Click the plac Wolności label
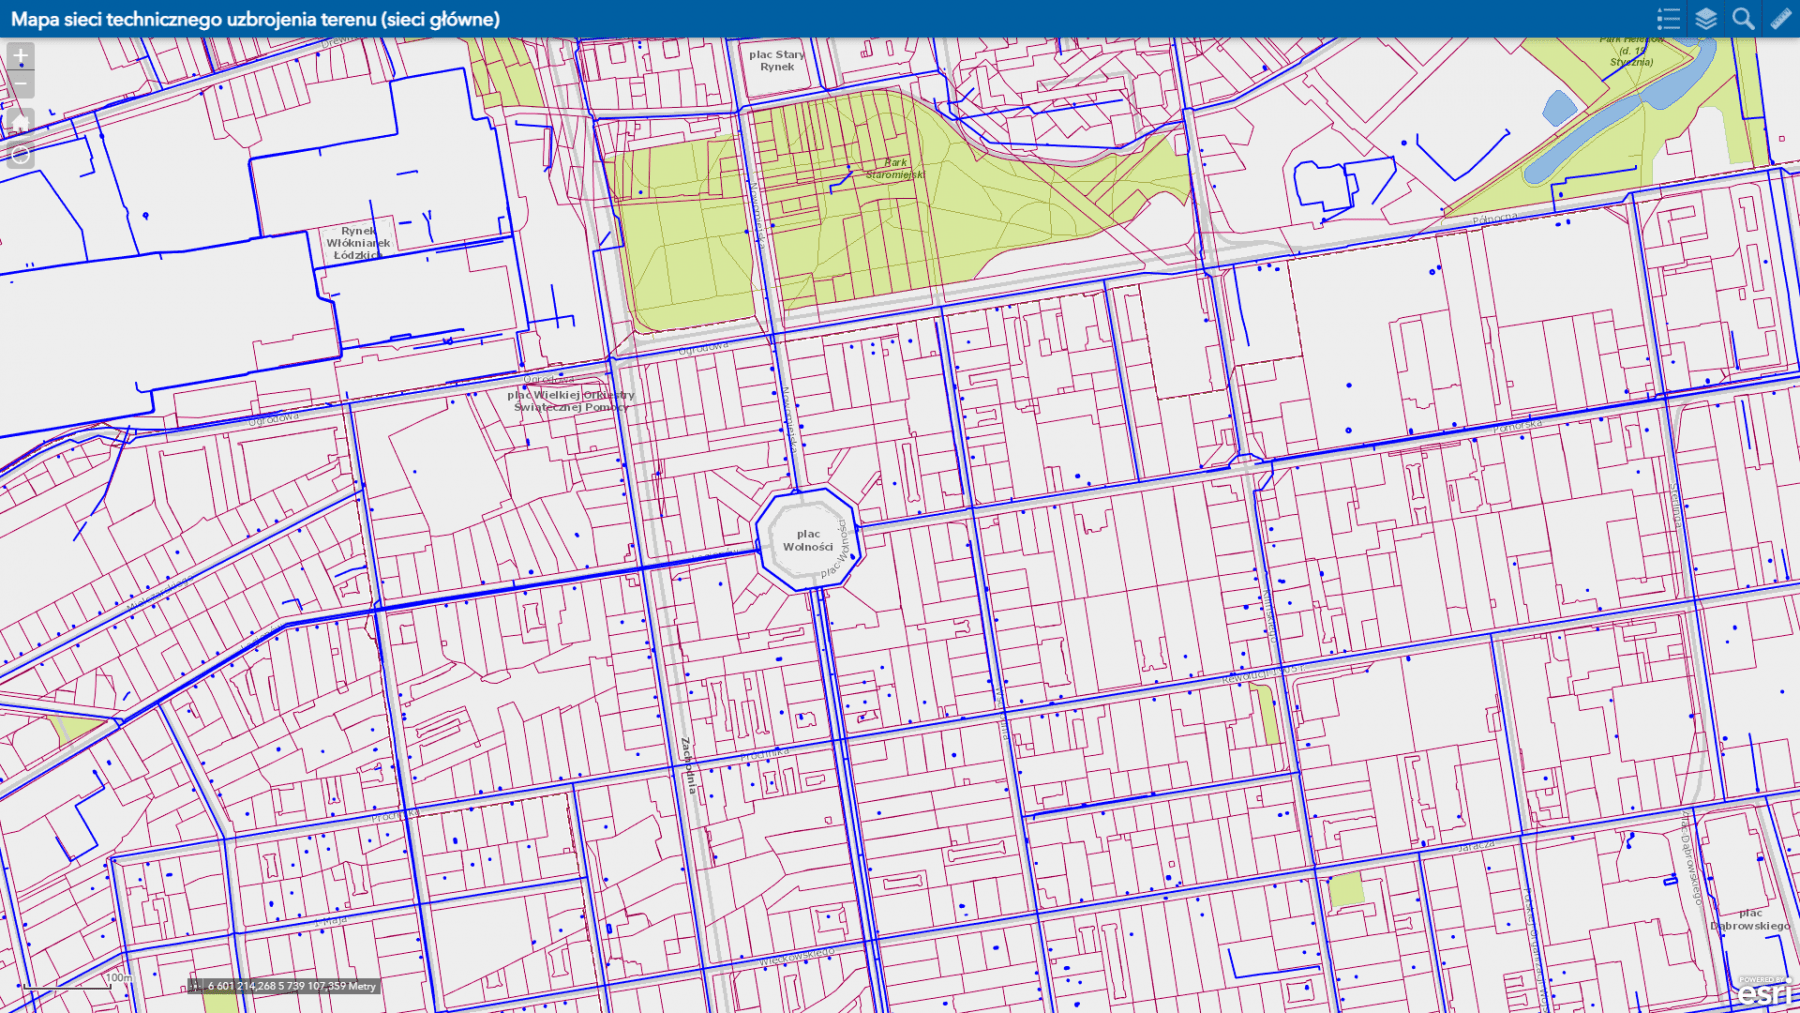The height and width of the screenshot is (1013, 1800). point(808,541)
